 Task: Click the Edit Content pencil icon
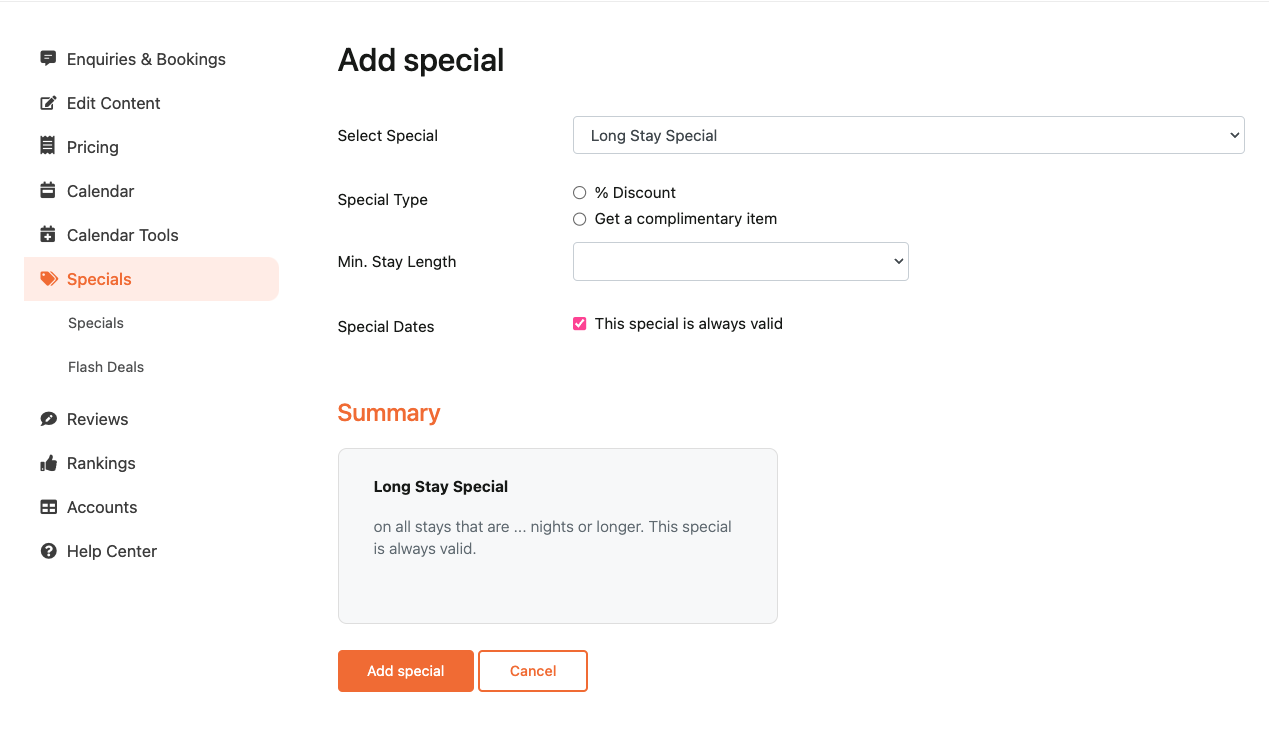pyautogui.click(x=48, y=103)
